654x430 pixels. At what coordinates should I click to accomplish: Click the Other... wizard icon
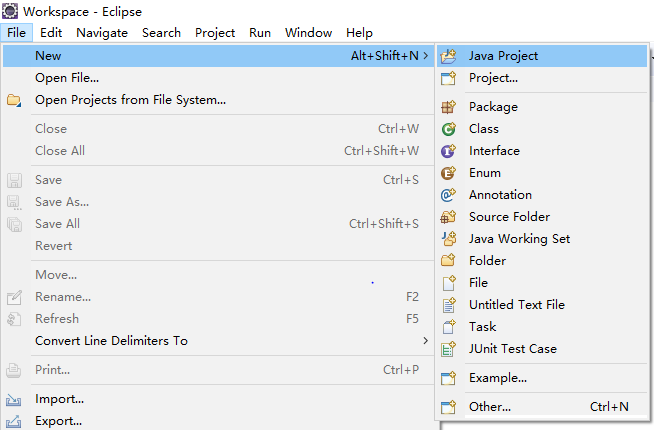click(448, 407)
